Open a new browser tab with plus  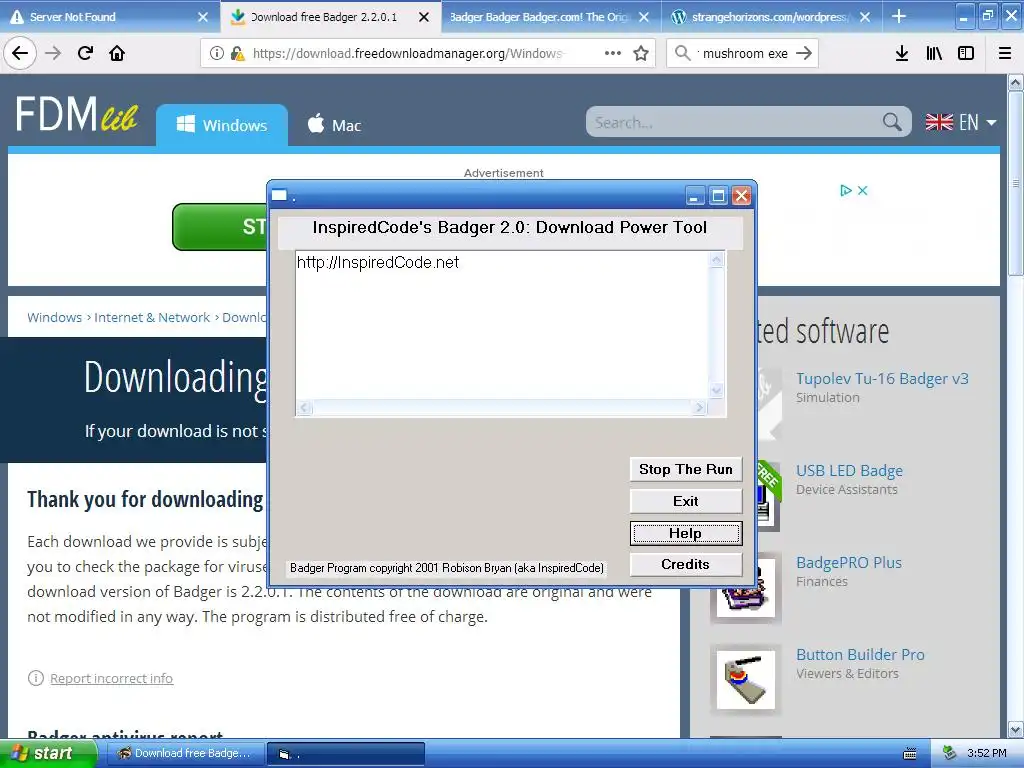(x=899, y=16)
